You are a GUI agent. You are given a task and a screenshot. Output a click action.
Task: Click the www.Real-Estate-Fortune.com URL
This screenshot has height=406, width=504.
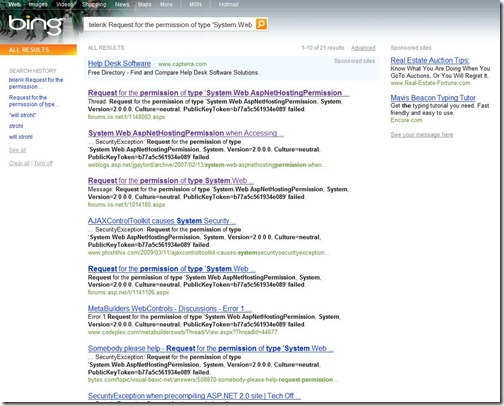[430, 83]
